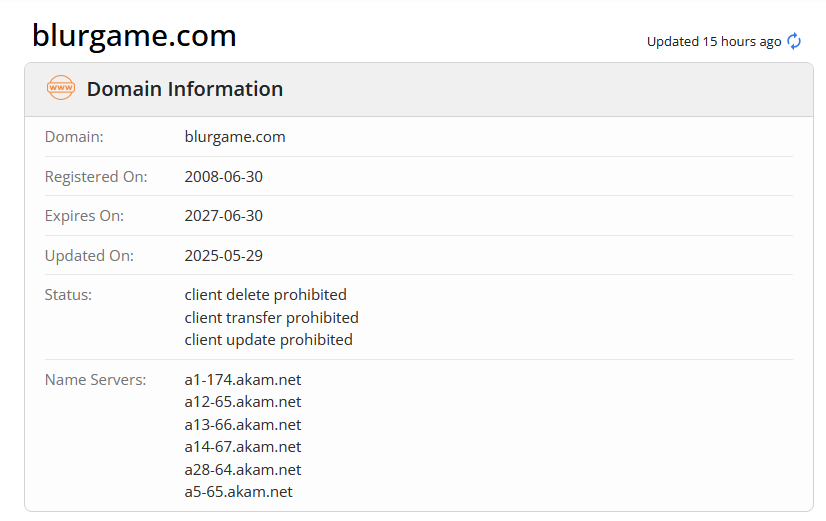Click client delete prohibited status
The image size is (826, 521).
[x=266, y=295]
